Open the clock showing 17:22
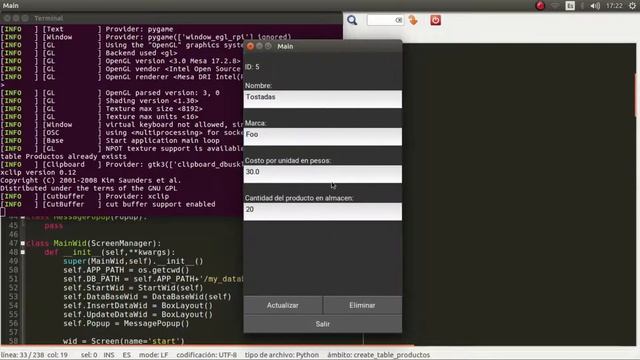The image size is (640, 360). click(614, 5)
